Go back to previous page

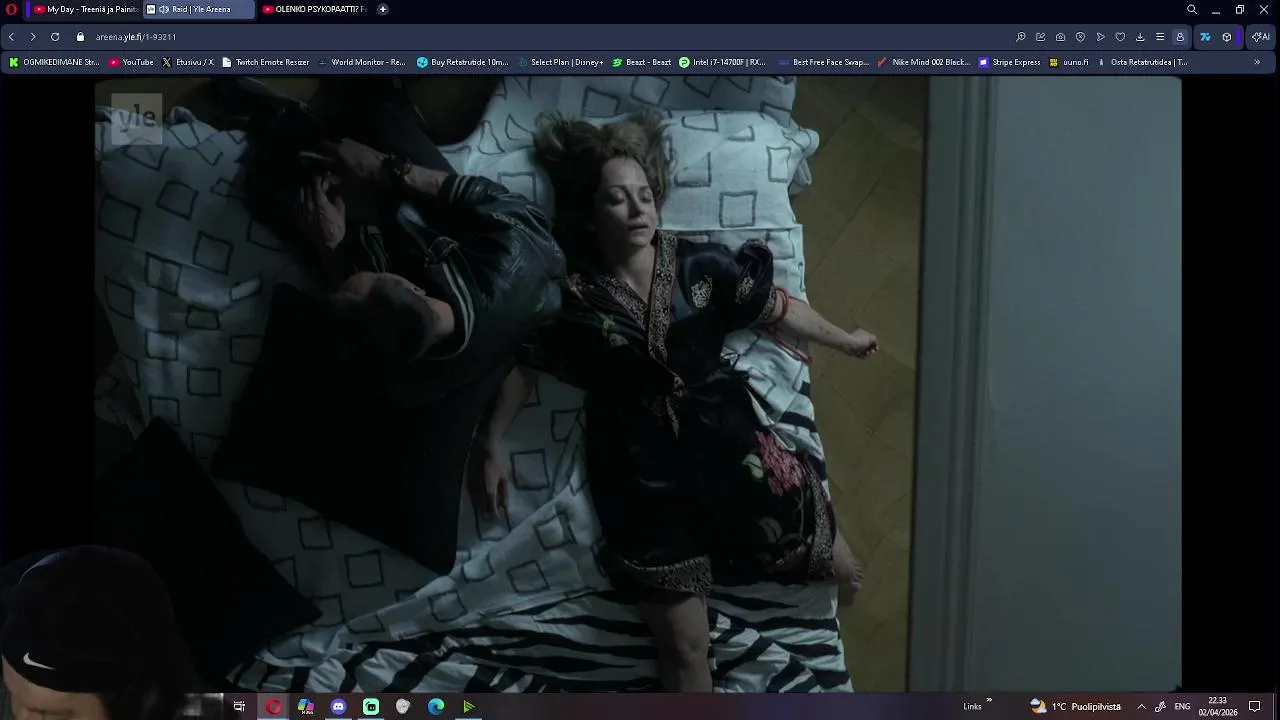click(11, 37)
